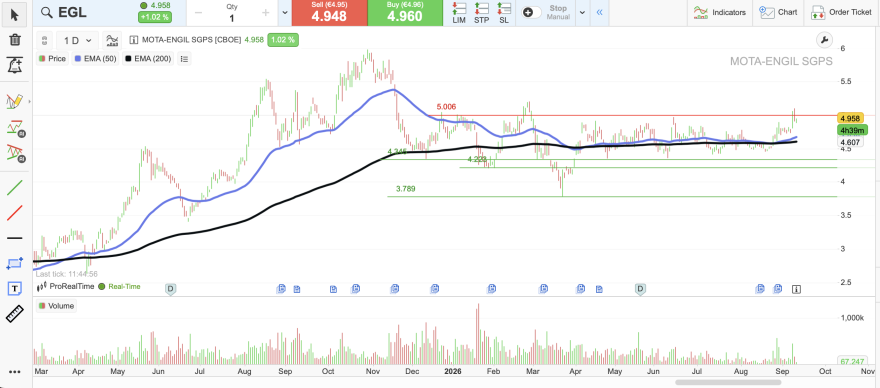Expand the quantity options dropdown arrow
This screenshot has width=880, height=388.
coord(285,13)
